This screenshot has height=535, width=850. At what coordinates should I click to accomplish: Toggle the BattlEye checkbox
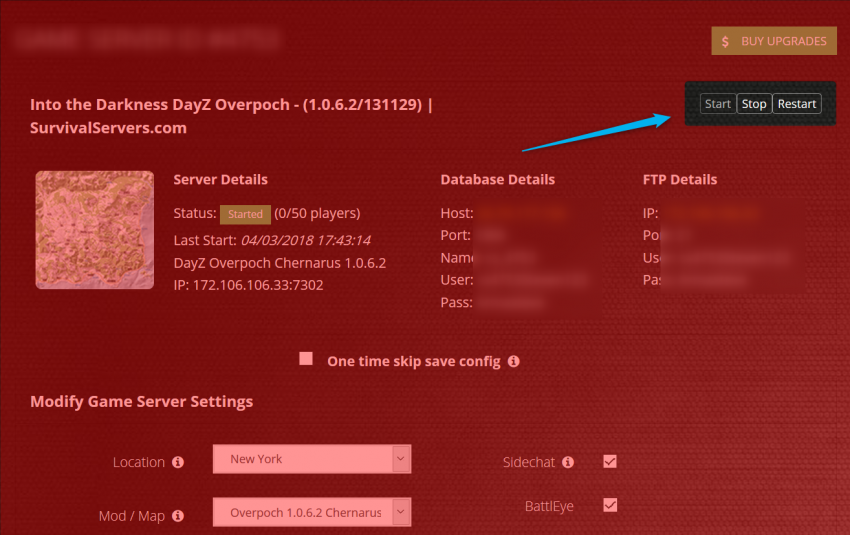(610, 506)
